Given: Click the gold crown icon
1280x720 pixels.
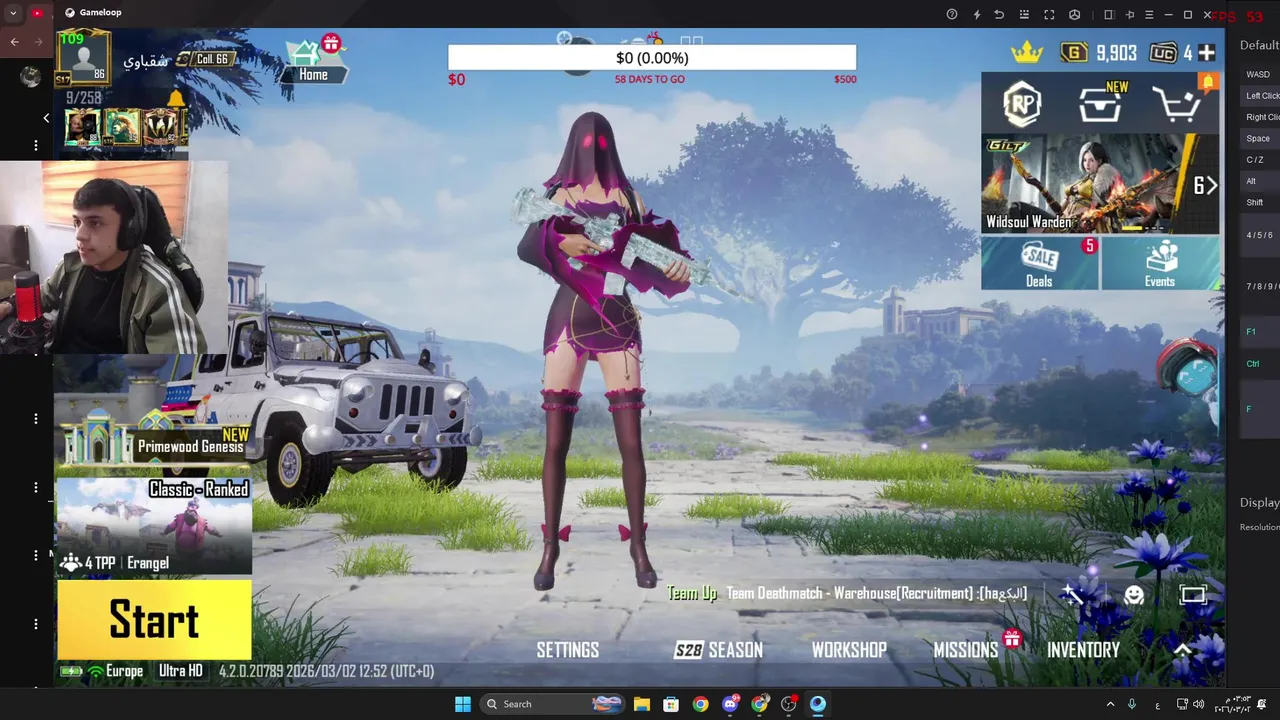Looking at the screenshot, I should [x=1027, y=52].
